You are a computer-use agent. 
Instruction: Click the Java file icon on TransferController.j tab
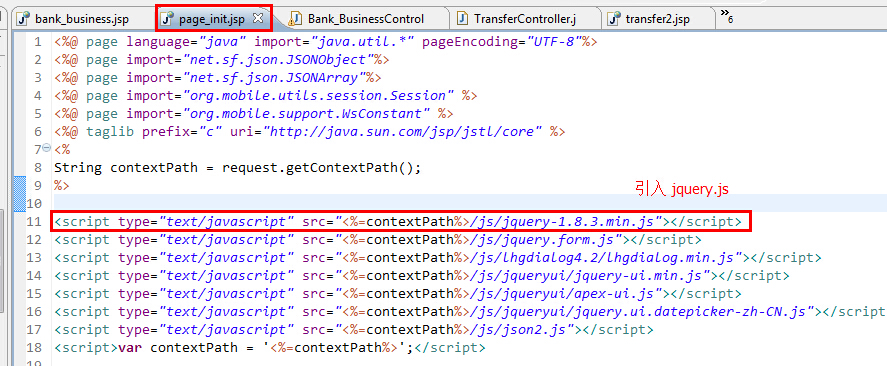pyautogui.click(x=463, y=19)
